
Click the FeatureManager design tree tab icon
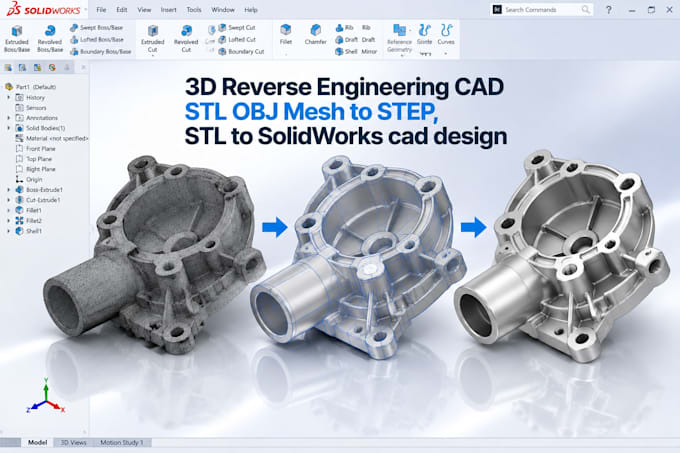pyautogui.click(x=8, y=68)
